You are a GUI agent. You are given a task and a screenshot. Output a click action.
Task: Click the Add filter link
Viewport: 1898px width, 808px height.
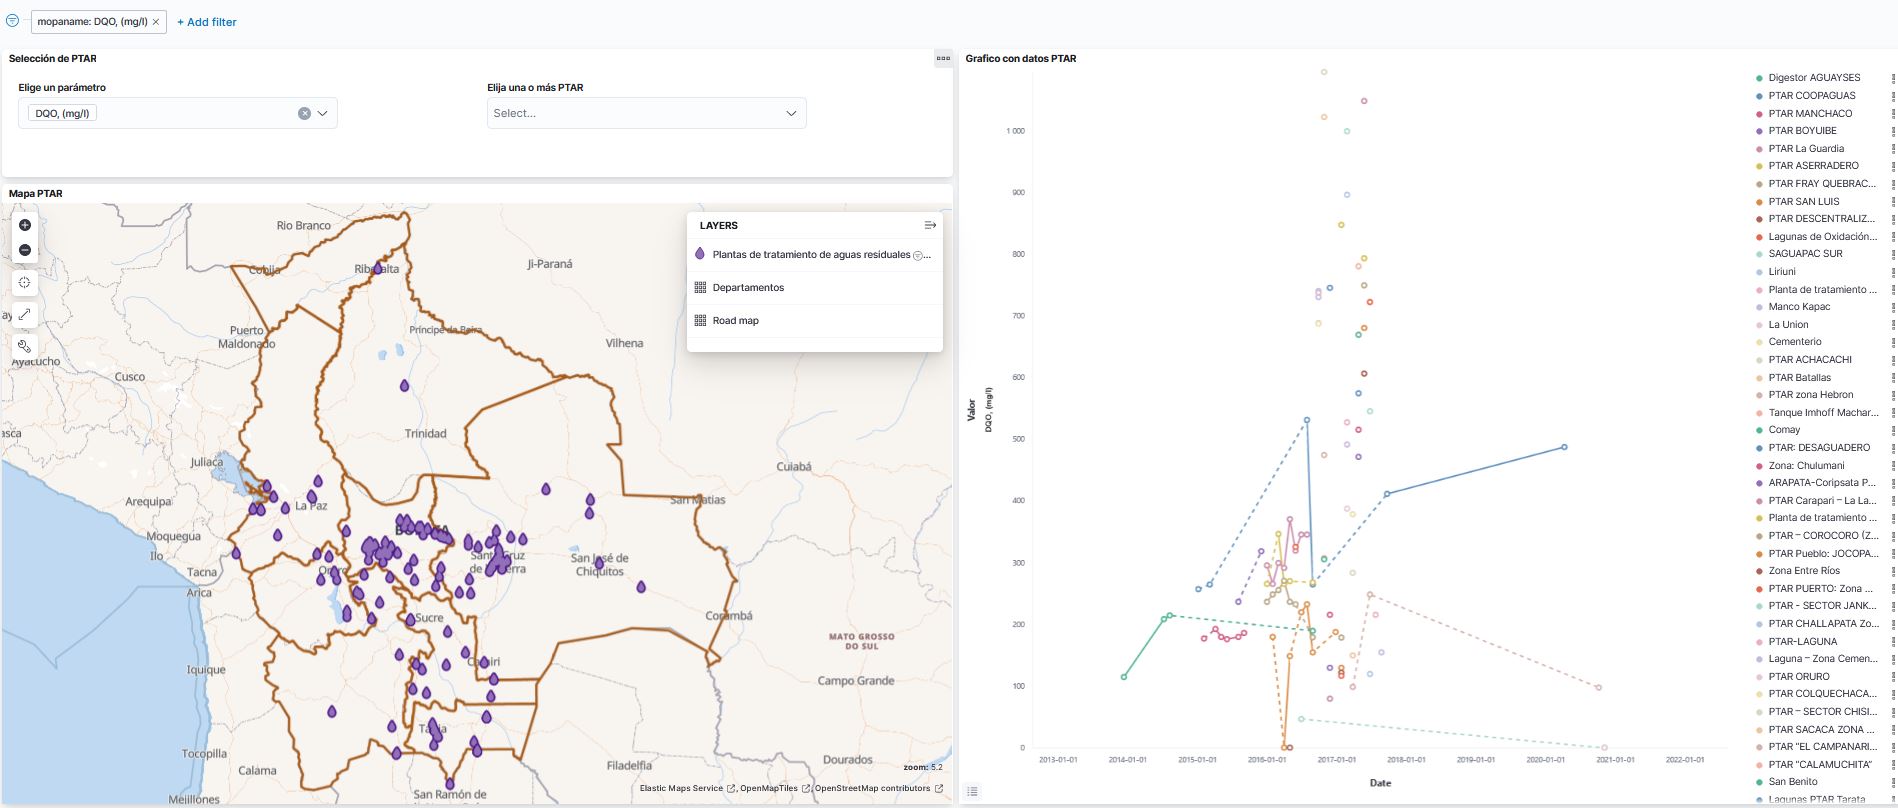click(x=207, y=22)
